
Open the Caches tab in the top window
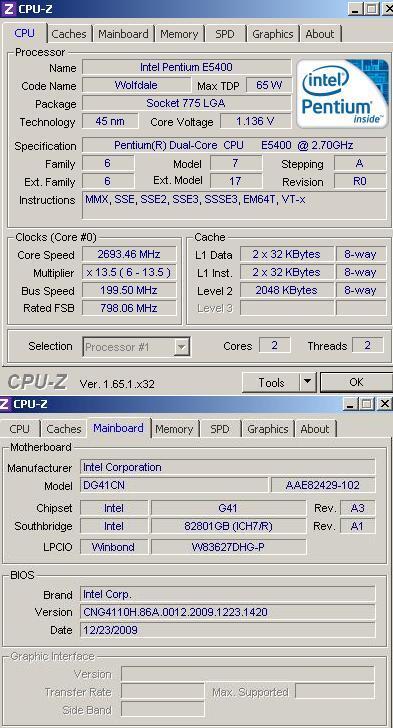click(69, 34)
